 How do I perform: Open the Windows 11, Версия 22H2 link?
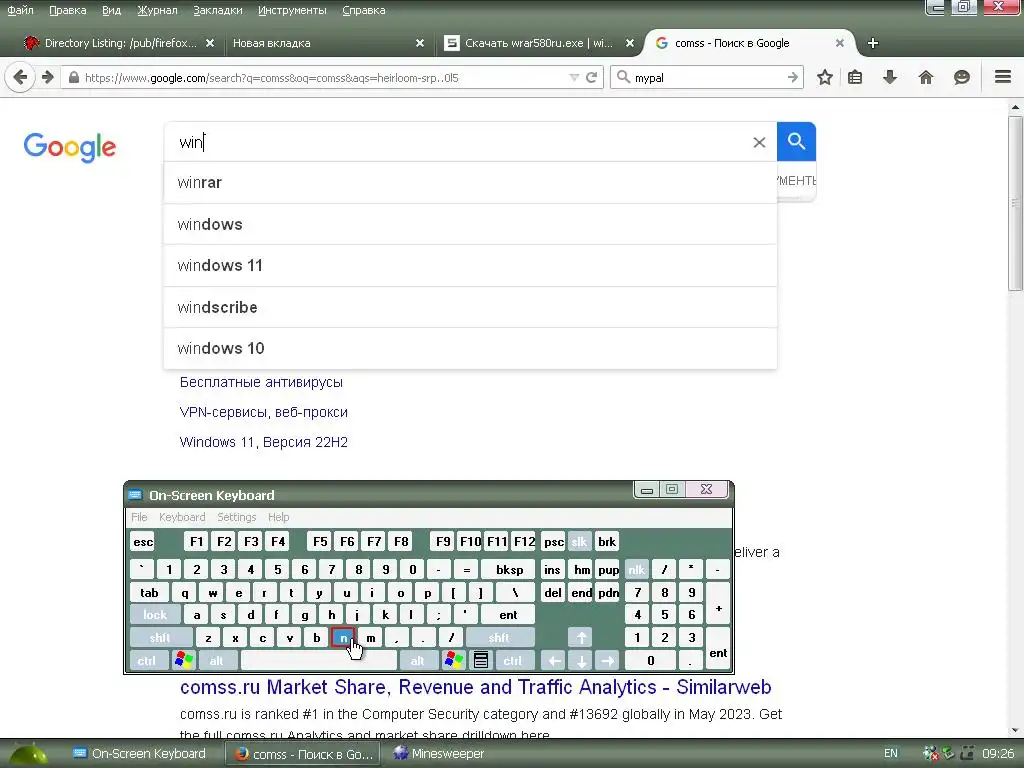pos(264,442)
